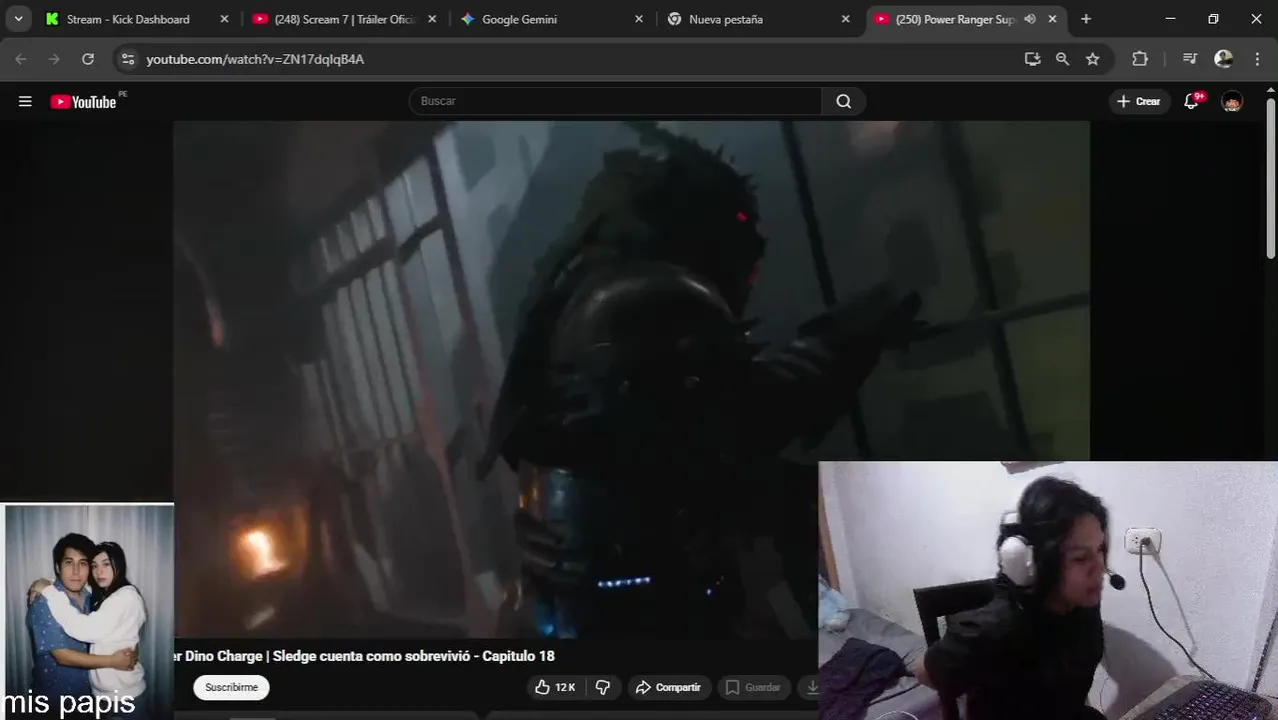View site information icon in address bar
Viewport: 1278px width, 720px height.
pyautogui.click(x=127, y=59)
